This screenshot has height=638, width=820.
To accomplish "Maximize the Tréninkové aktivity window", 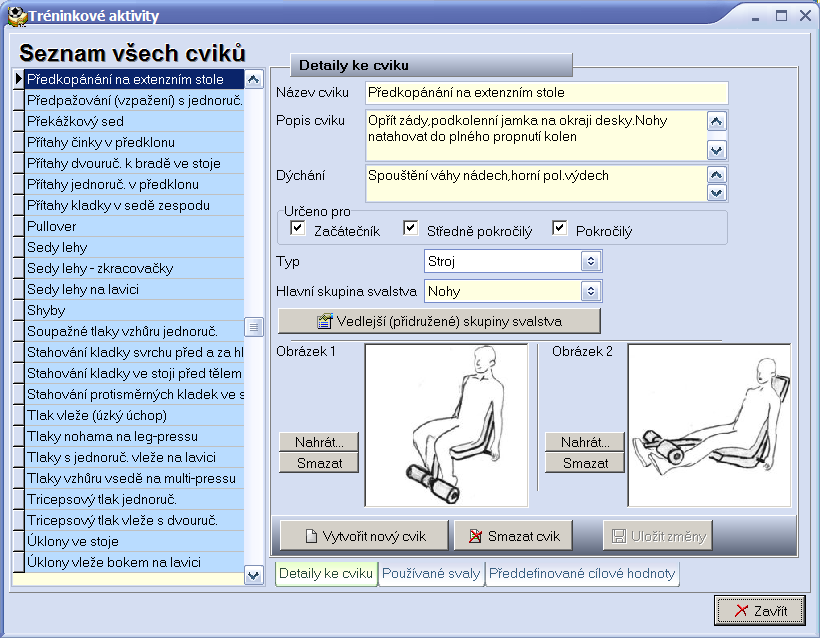I will (x=781, y=16).
